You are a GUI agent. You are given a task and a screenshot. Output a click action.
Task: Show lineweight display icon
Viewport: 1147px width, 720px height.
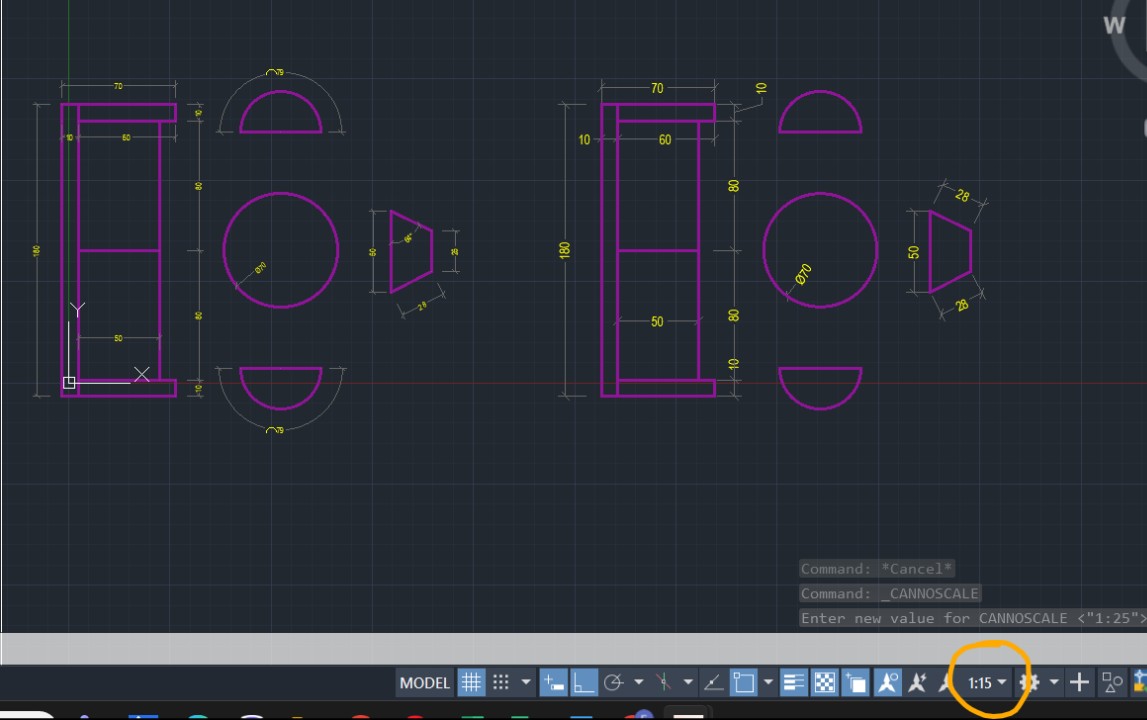794,683
